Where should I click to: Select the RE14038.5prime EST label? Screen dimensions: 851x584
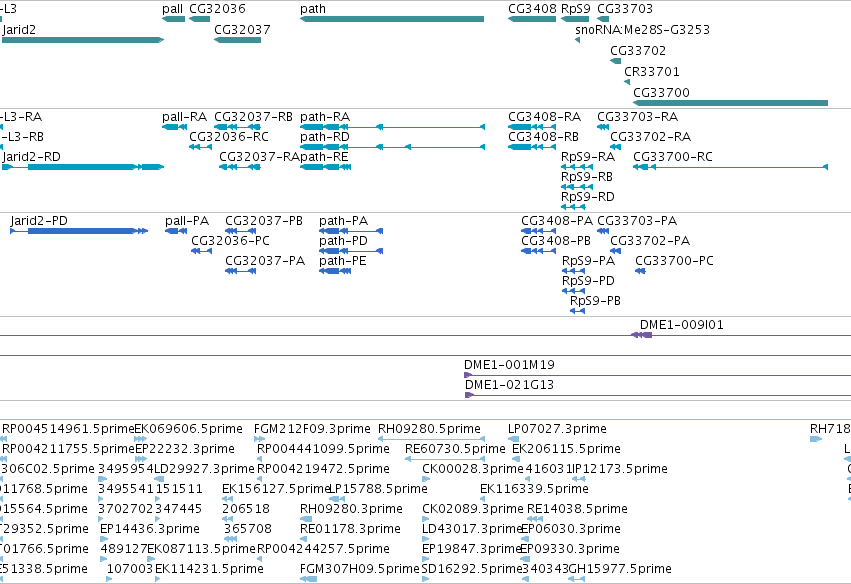coord(577,509)
